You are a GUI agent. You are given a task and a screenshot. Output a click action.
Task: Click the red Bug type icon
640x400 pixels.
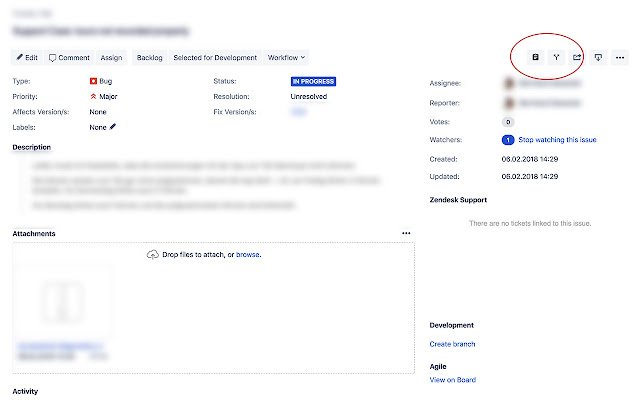(93, 81)
